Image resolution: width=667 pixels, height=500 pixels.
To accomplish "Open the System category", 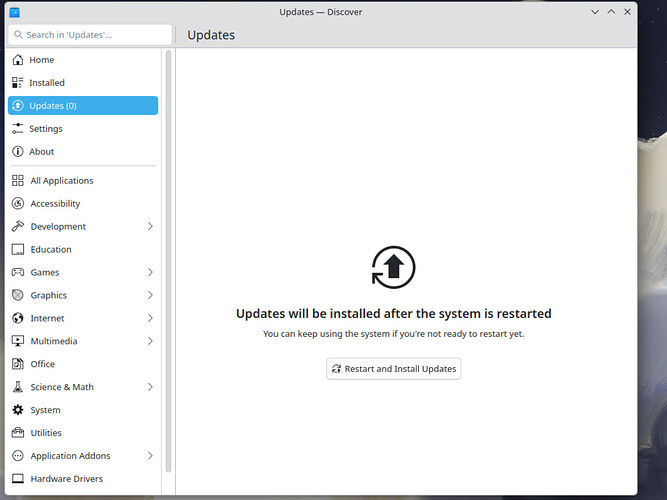I will (x=83, y=410).
